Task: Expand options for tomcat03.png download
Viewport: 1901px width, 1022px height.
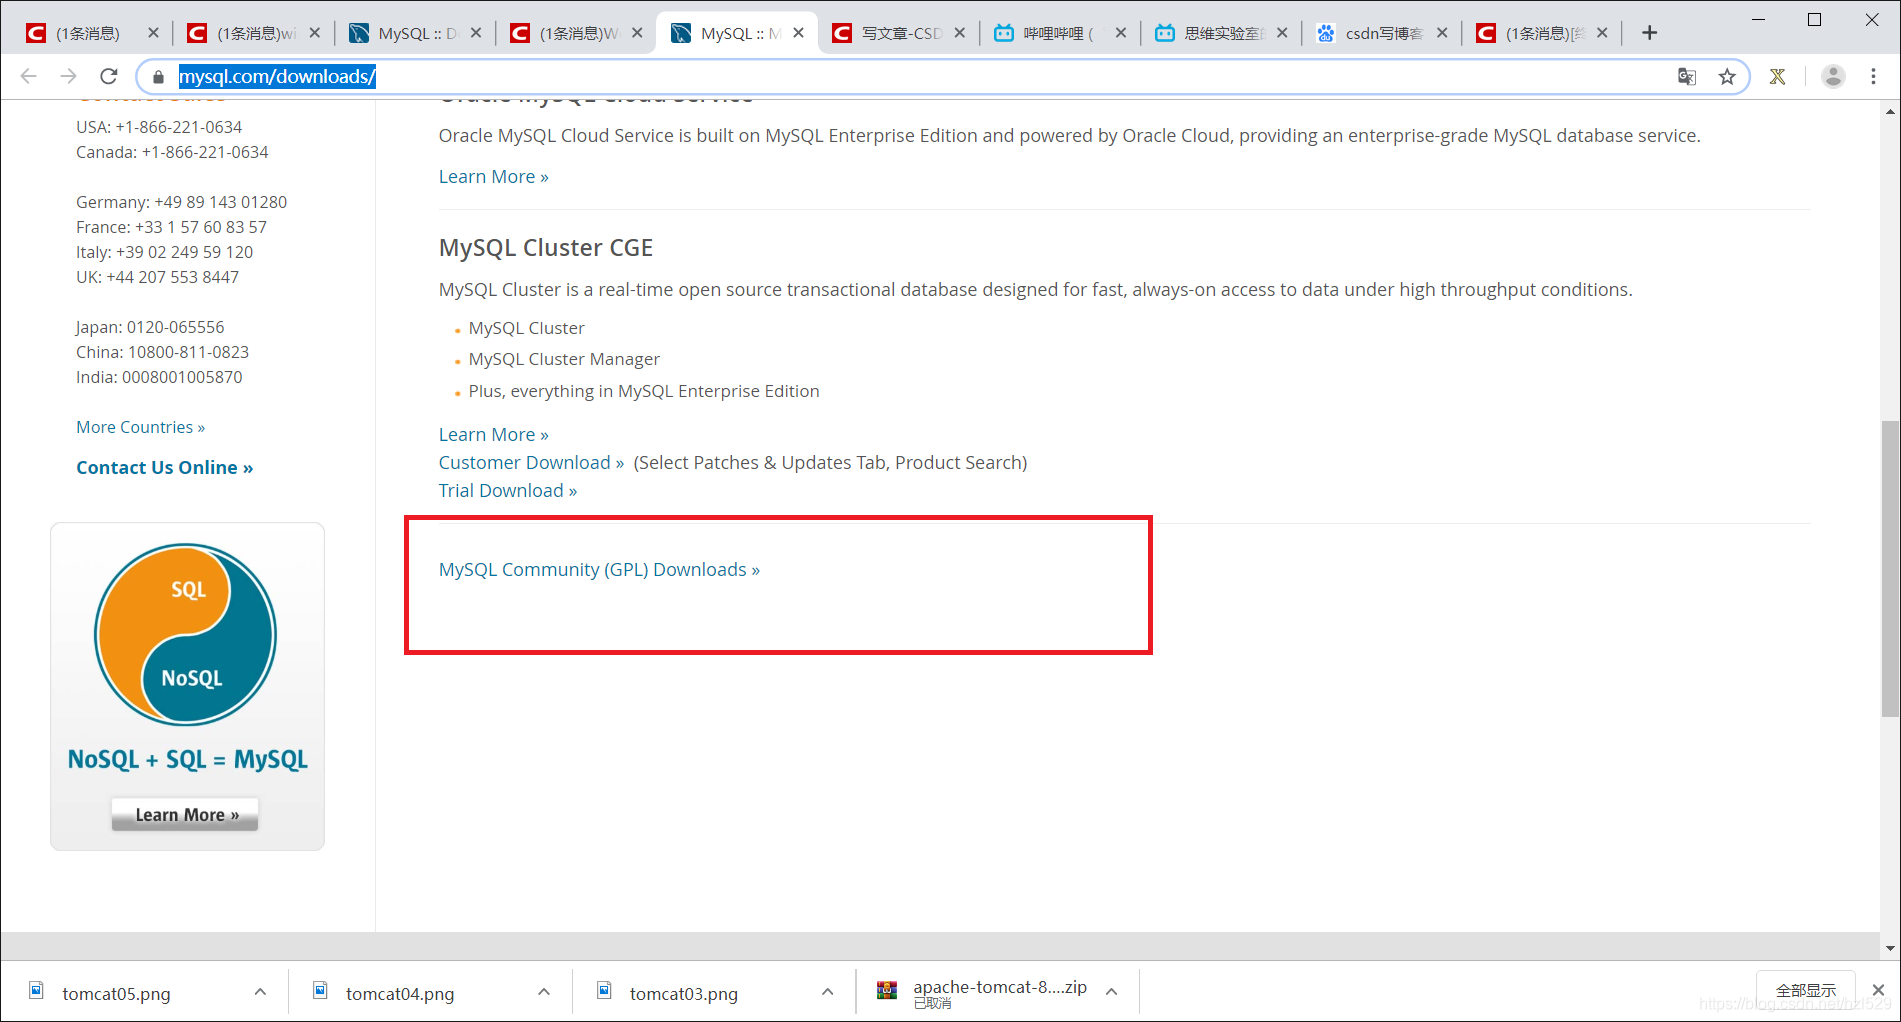Action: click(828, 992)
